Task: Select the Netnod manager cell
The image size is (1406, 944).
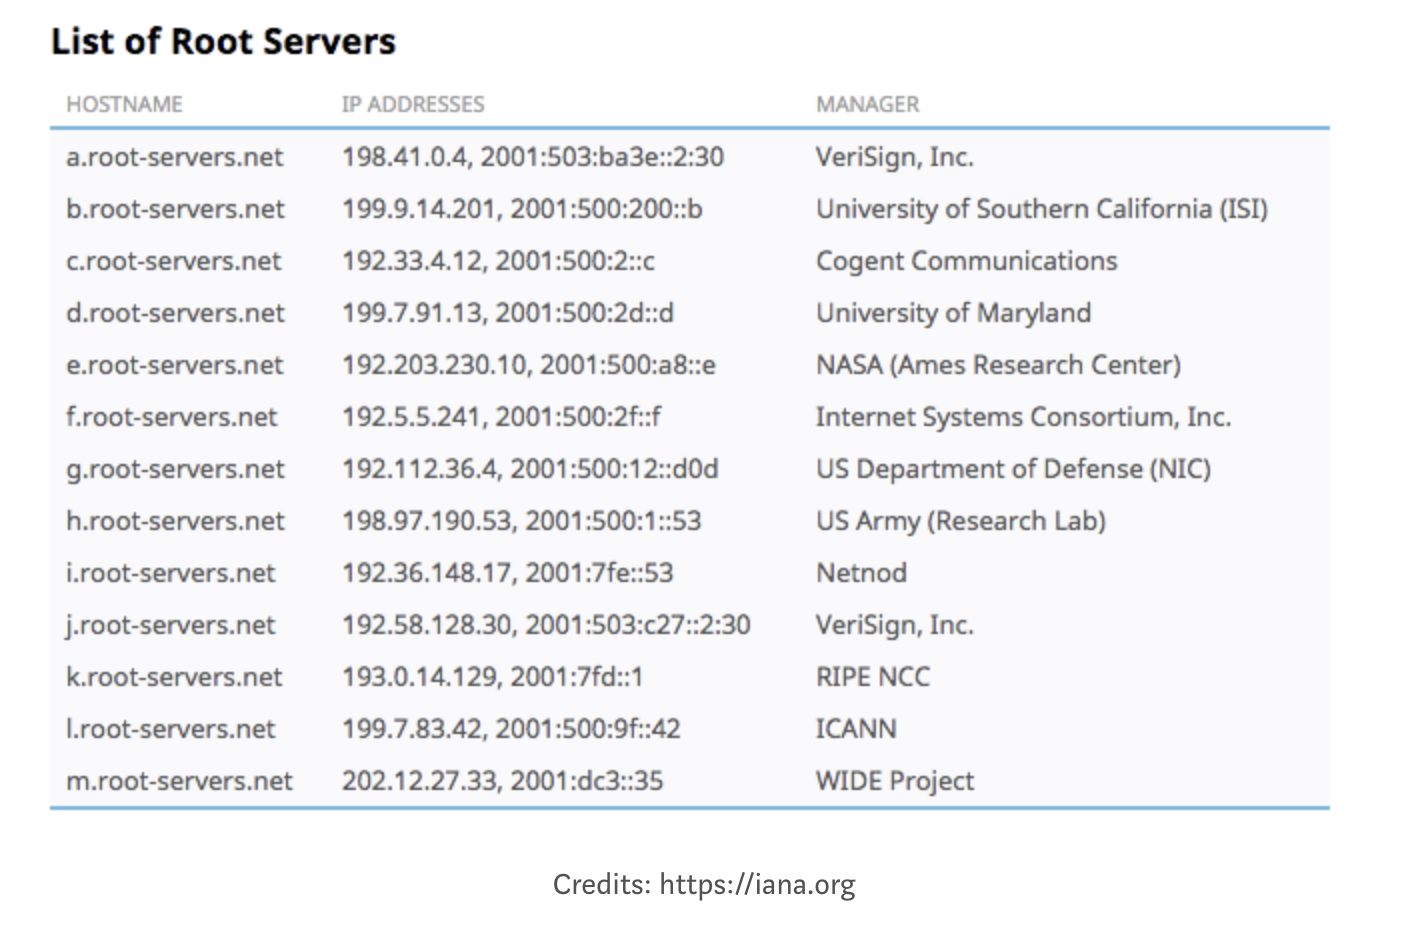Action: 861,573
